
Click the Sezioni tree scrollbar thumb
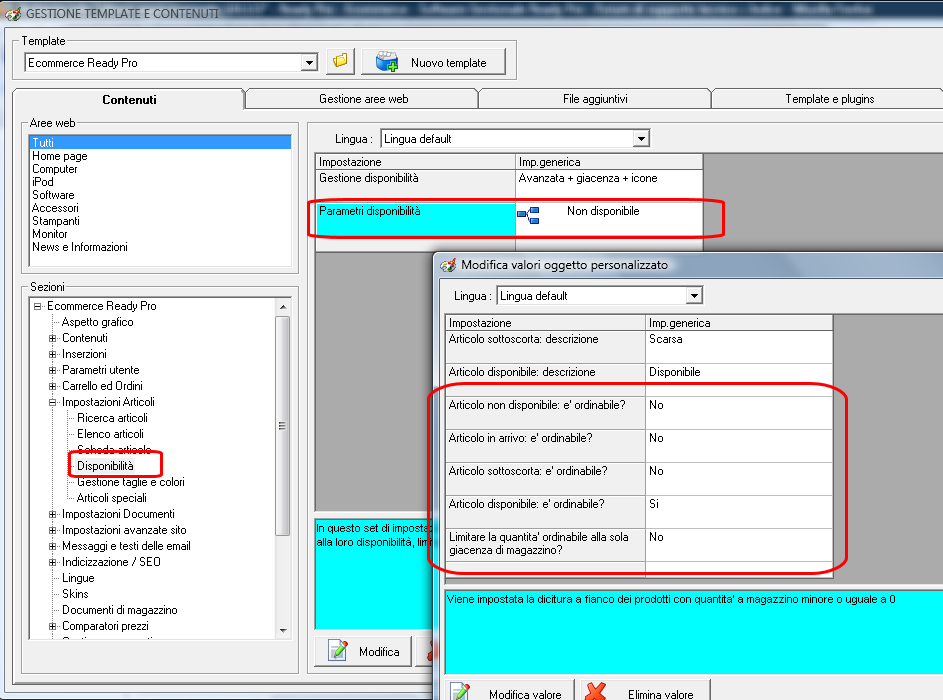[x=283, y=425]
